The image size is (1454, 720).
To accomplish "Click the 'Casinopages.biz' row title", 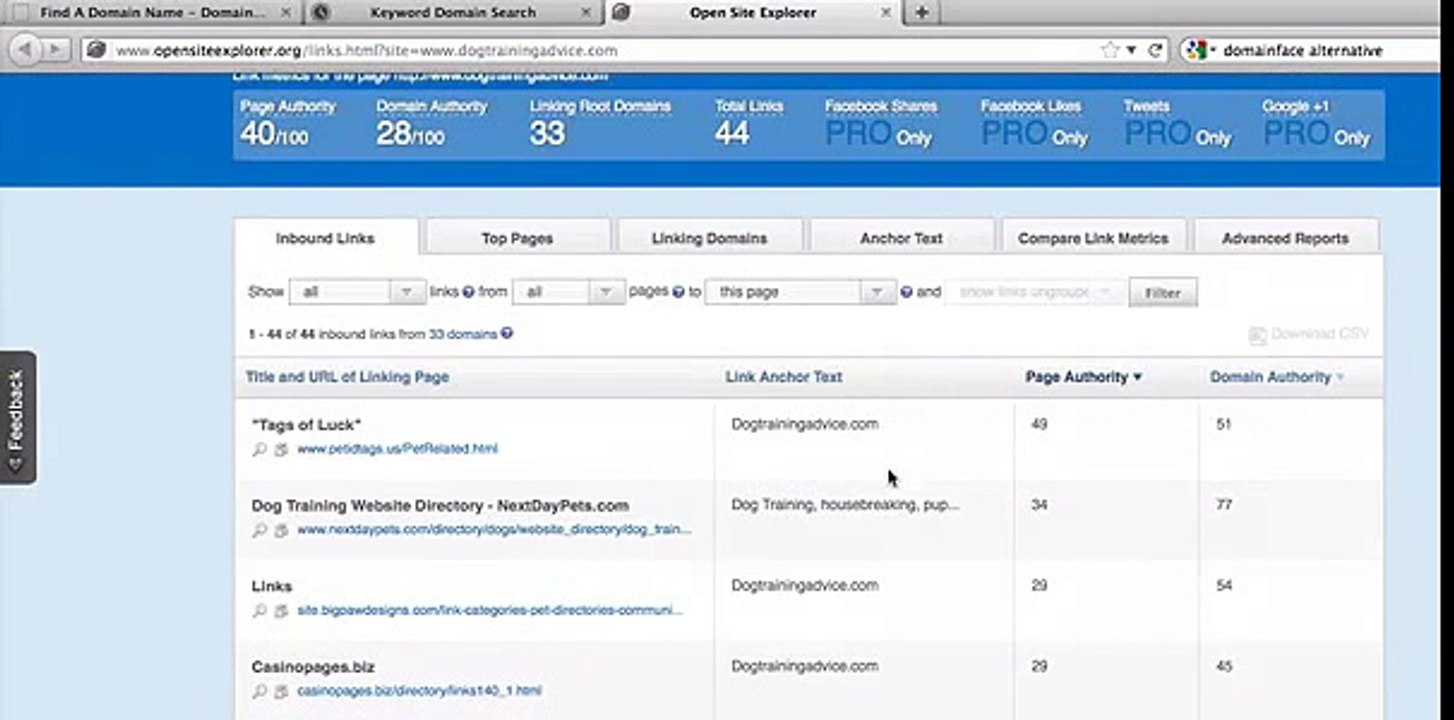I will [x=313, y=667].
